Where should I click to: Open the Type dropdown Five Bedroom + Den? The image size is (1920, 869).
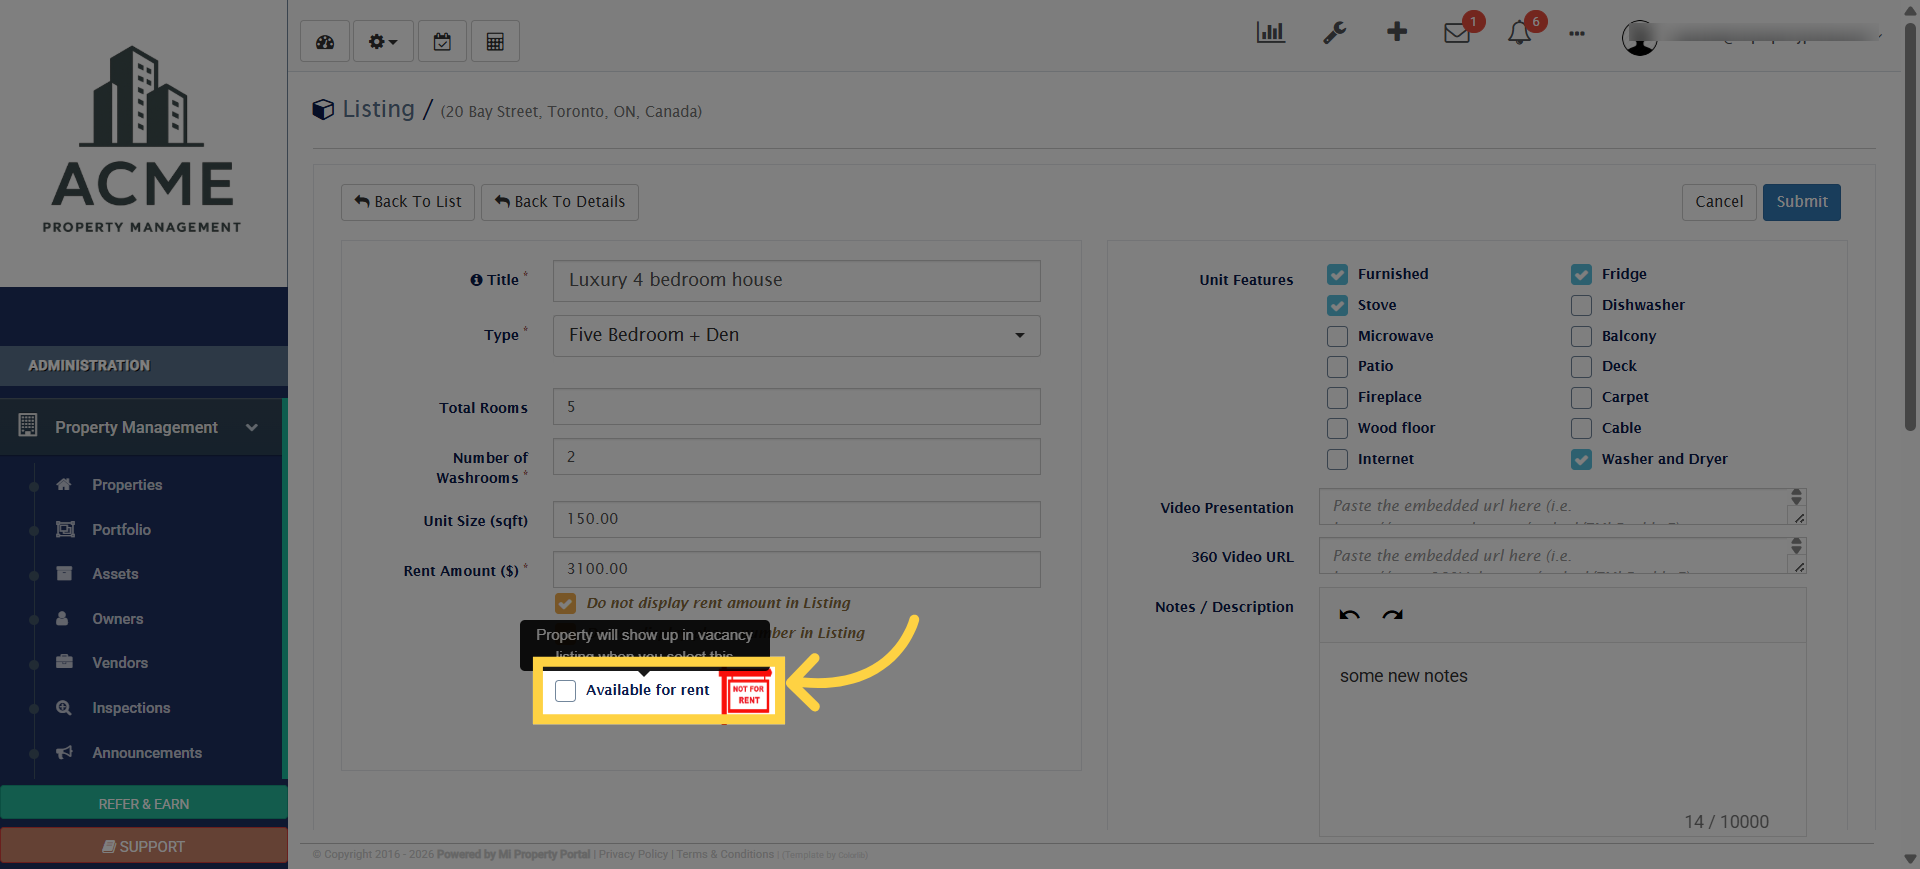pyautogui.click(x=796, y=336)
